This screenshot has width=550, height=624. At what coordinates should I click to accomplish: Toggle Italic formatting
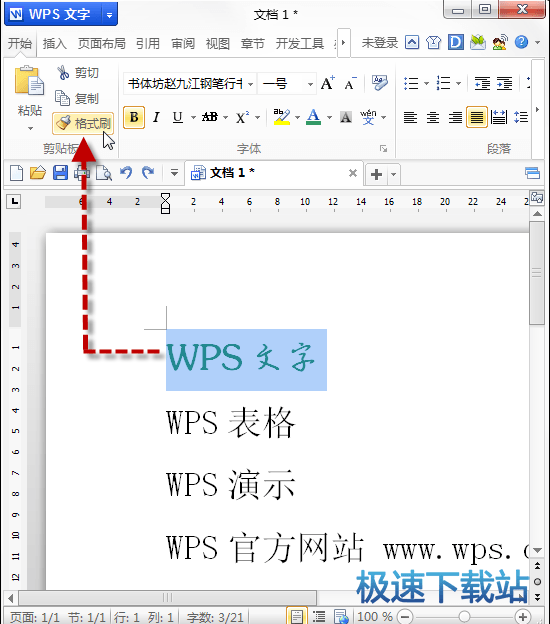tap(156, 117)
